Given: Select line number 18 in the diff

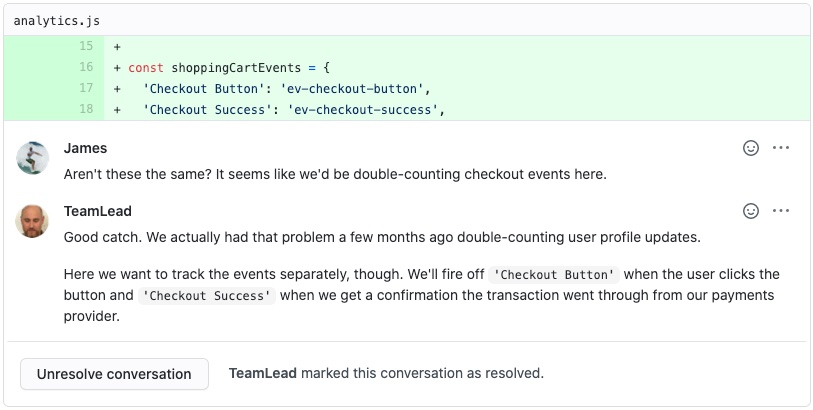Looking at the screenshot, I should click(x=86, y=109).
